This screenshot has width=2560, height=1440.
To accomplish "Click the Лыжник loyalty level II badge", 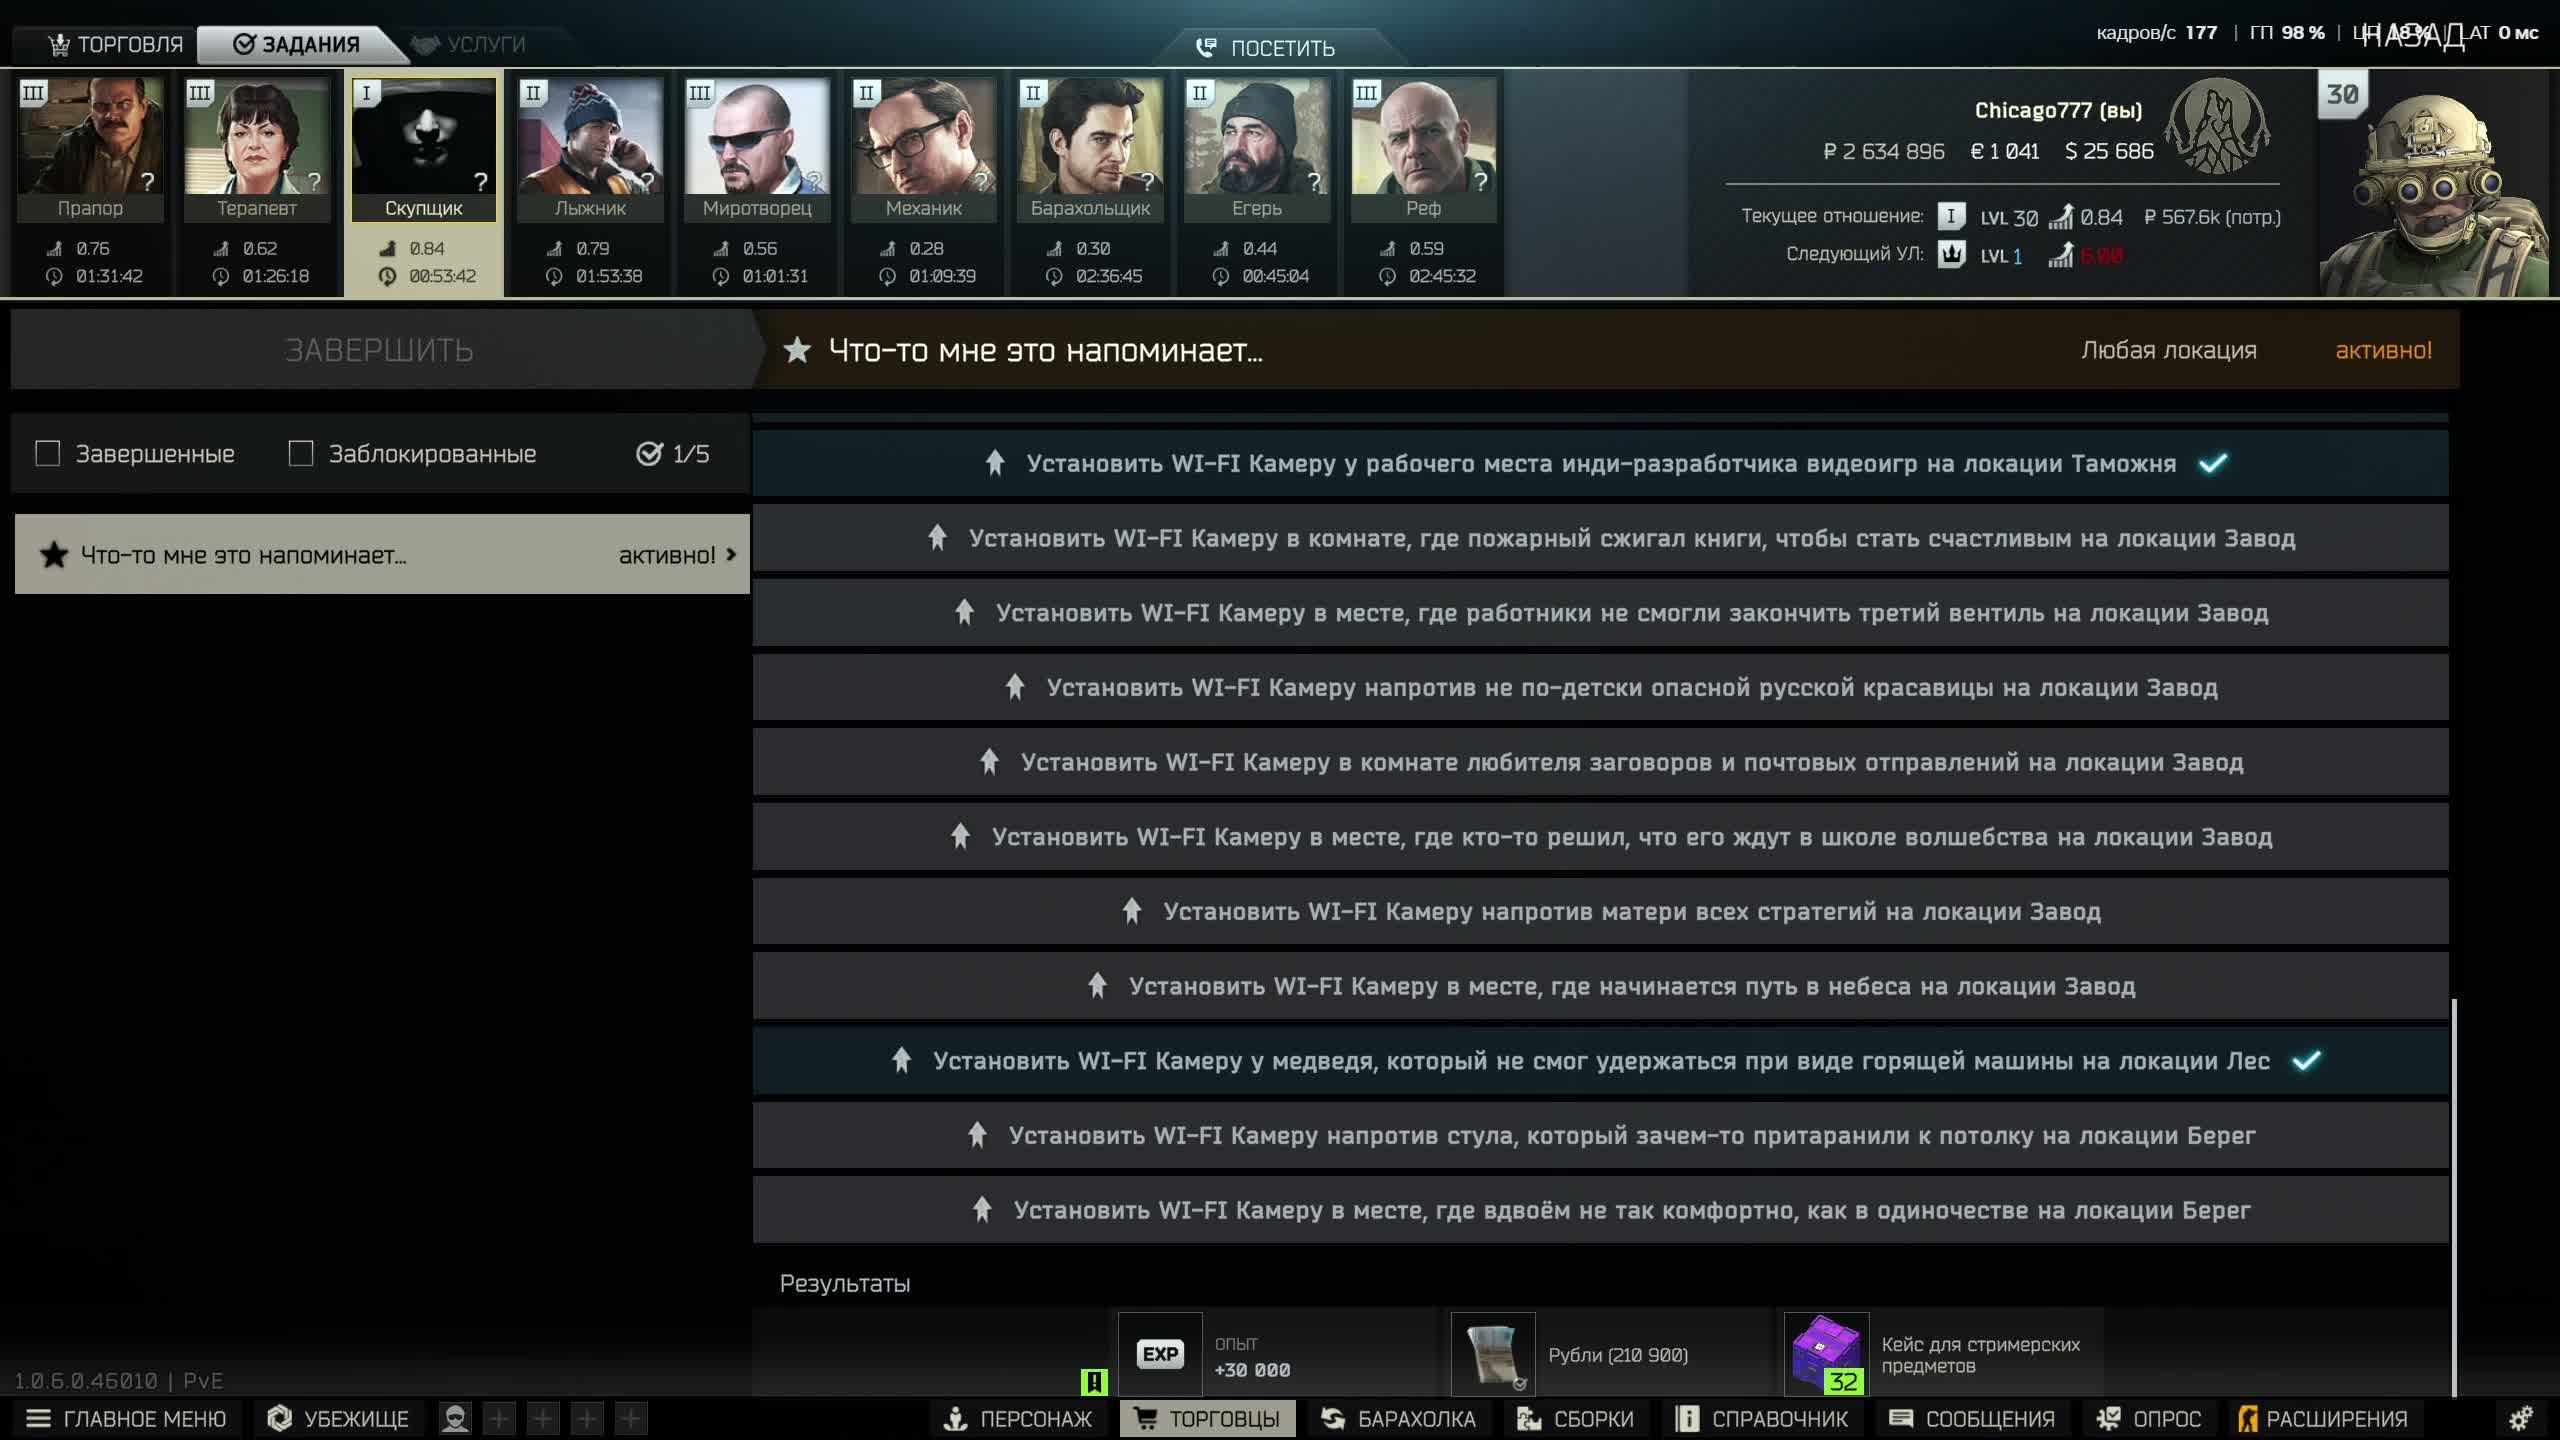I will (x=533, y=93).
